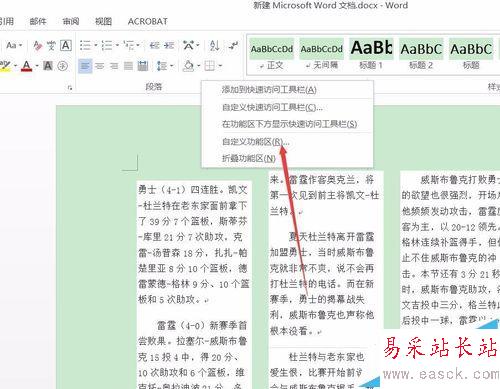Click the Phonetic Guide (文) icon
The image size is (500, 389).
pos(51,45)
